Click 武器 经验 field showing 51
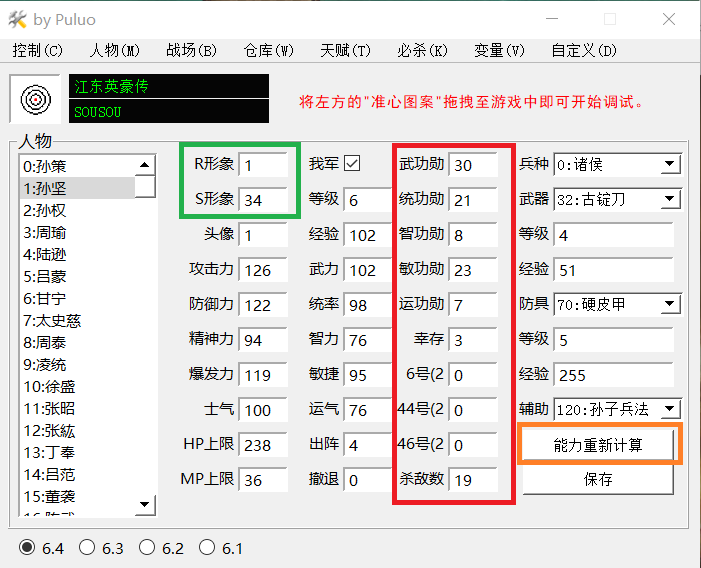701x568 pixels. click(613, 270)
